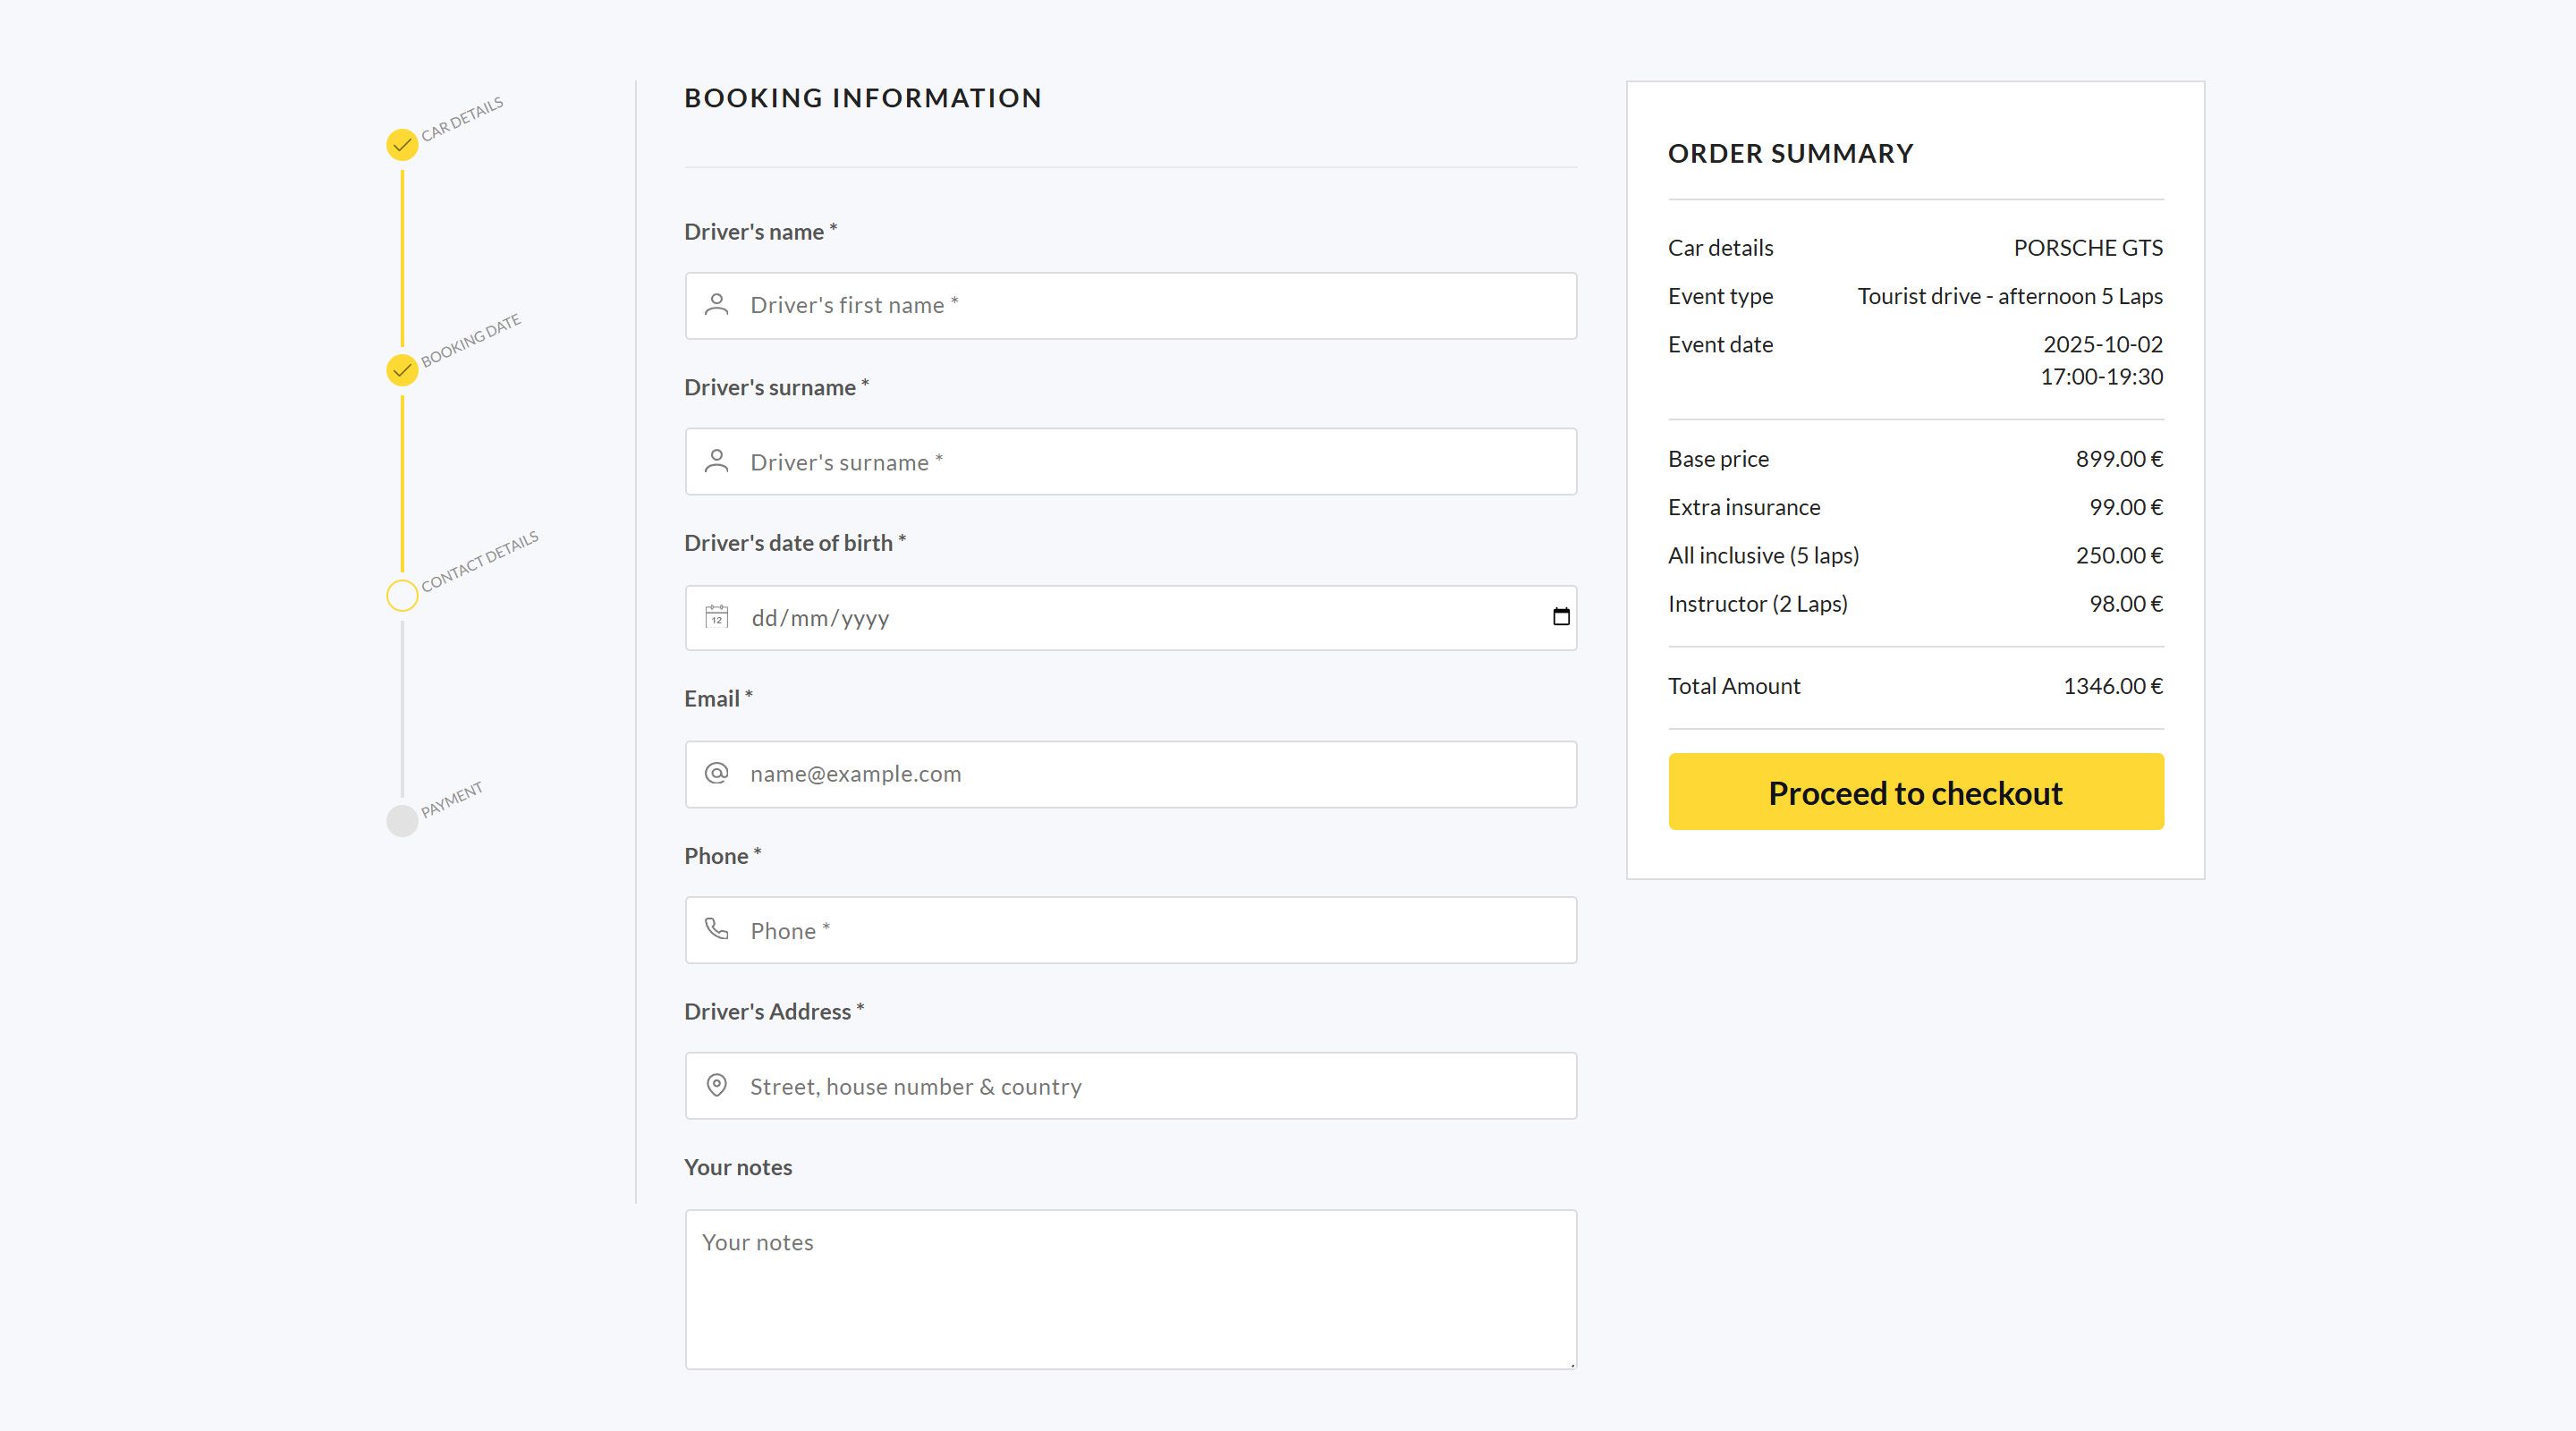
Task: Click the Booking Date completed step checkmark
Action: (x=402, y=370)
